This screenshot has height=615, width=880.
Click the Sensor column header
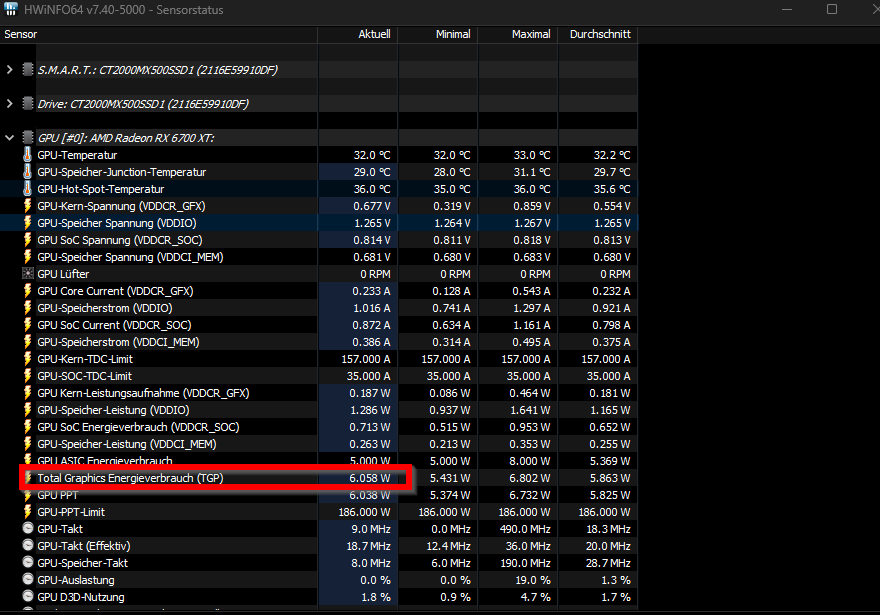pos(159,34)
